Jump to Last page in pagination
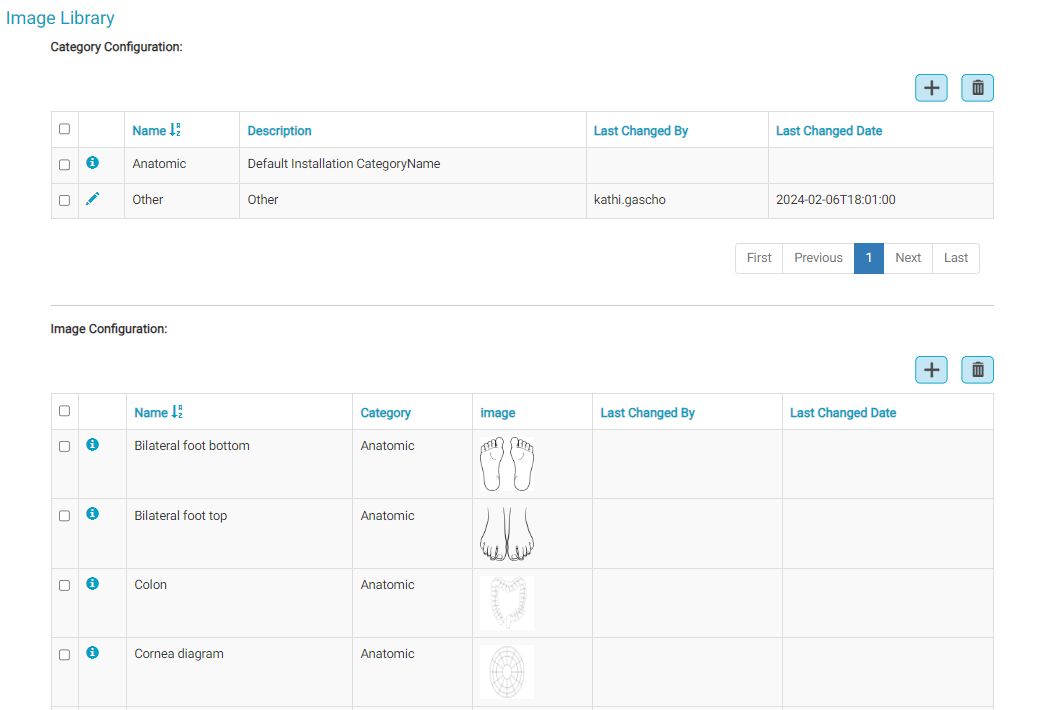This screenshot has height=710, width=1039. (x=956, y=258)
